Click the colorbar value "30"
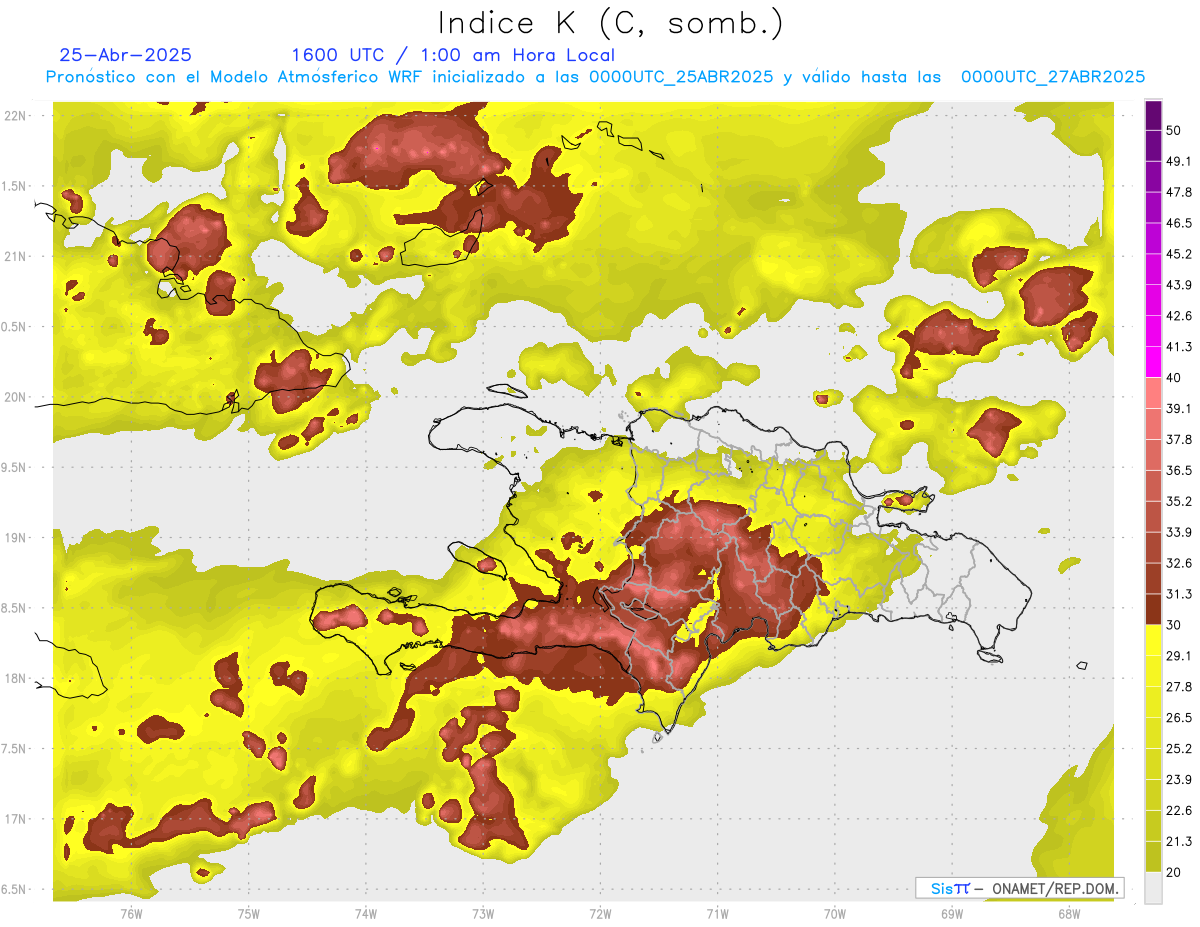1200x927 pixels. pyautogui.click(x=1176, y=625)
